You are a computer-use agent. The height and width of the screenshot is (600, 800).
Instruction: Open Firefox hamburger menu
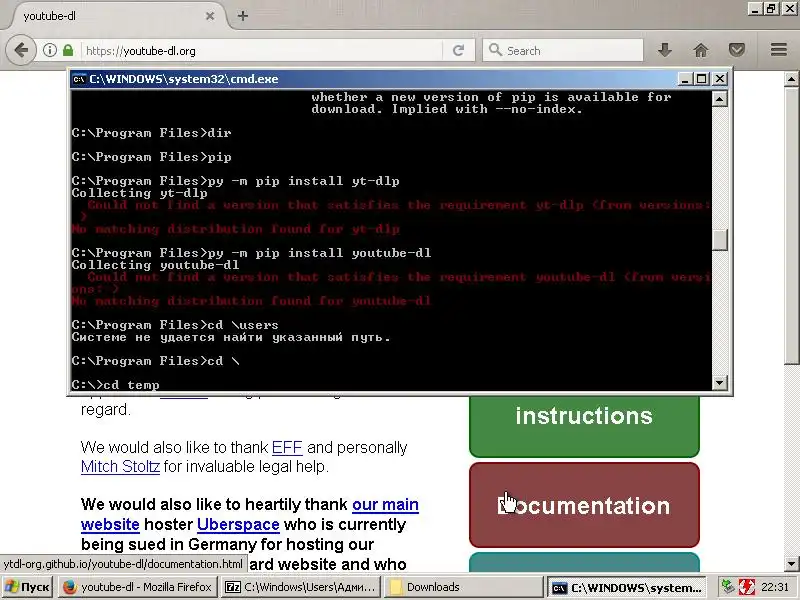(779, 49)
